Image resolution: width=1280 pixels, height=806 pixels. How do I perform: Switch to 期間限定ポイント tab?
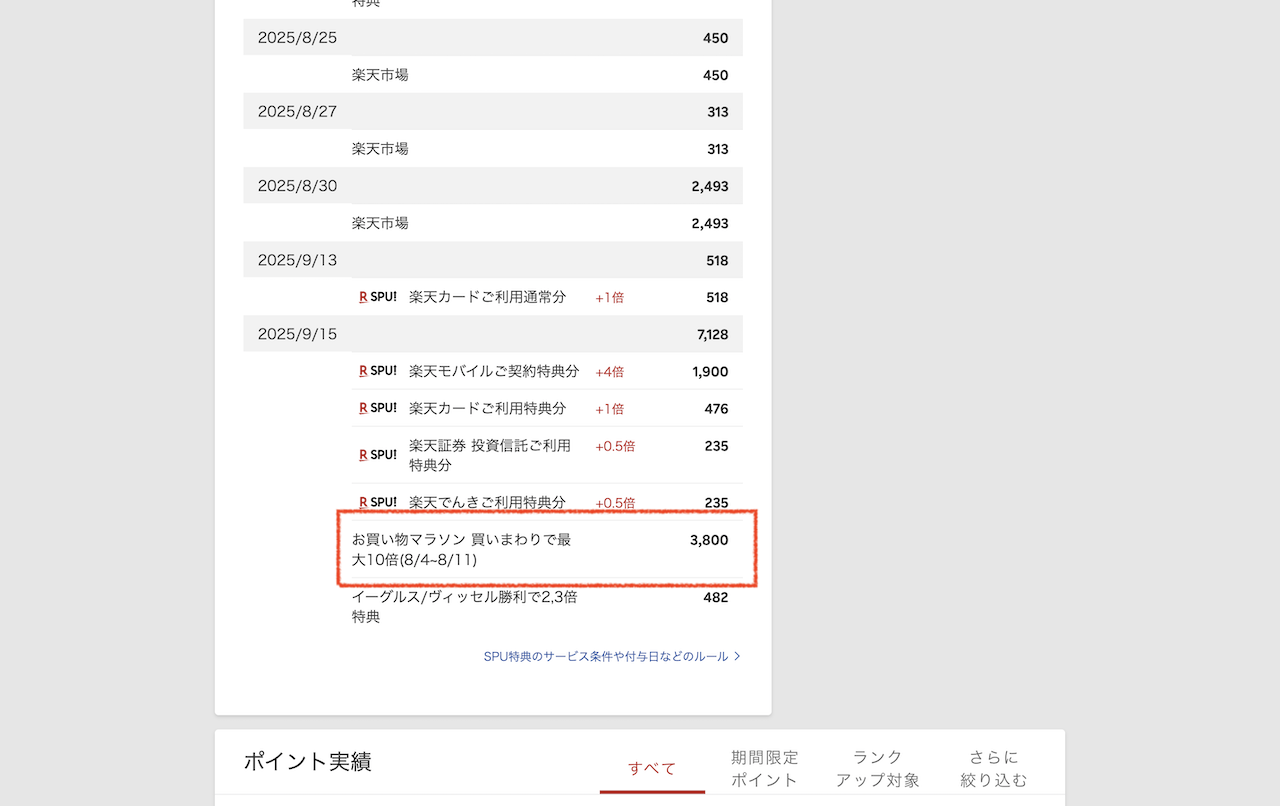click(765, 768)
